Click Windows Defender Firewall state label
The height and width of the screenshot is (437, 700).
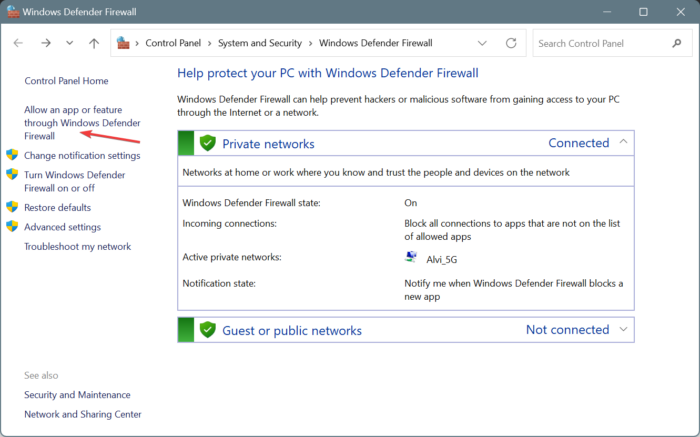251,203
